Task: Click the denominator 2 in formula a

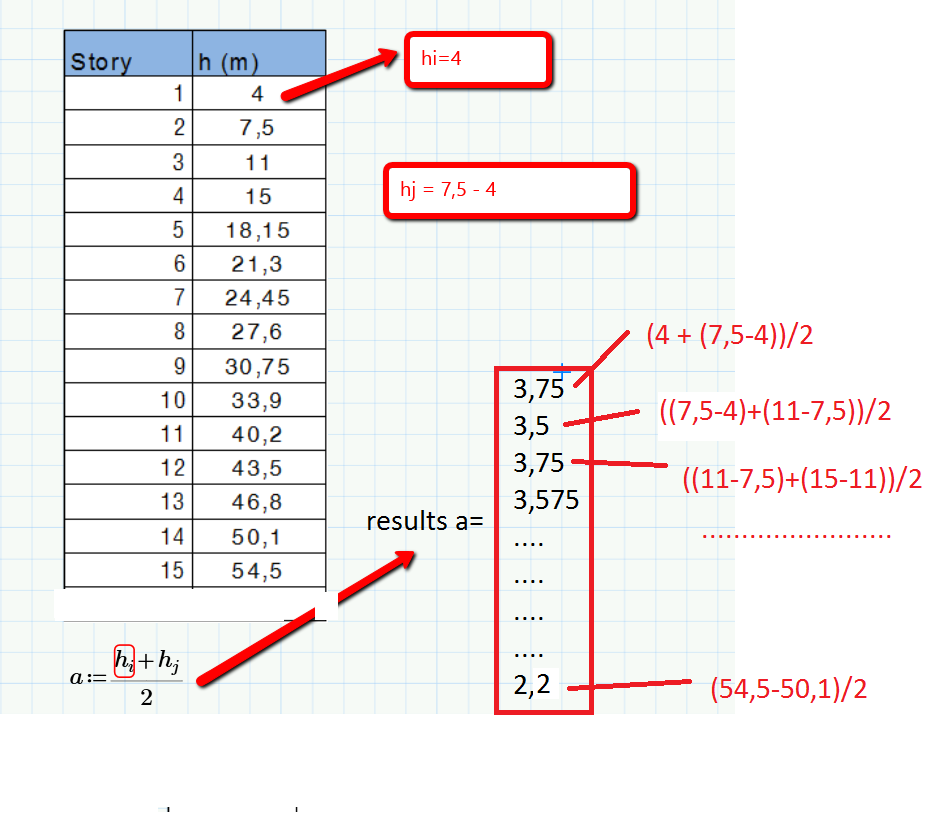Action: pyautogui.click(x=146, y=698)
